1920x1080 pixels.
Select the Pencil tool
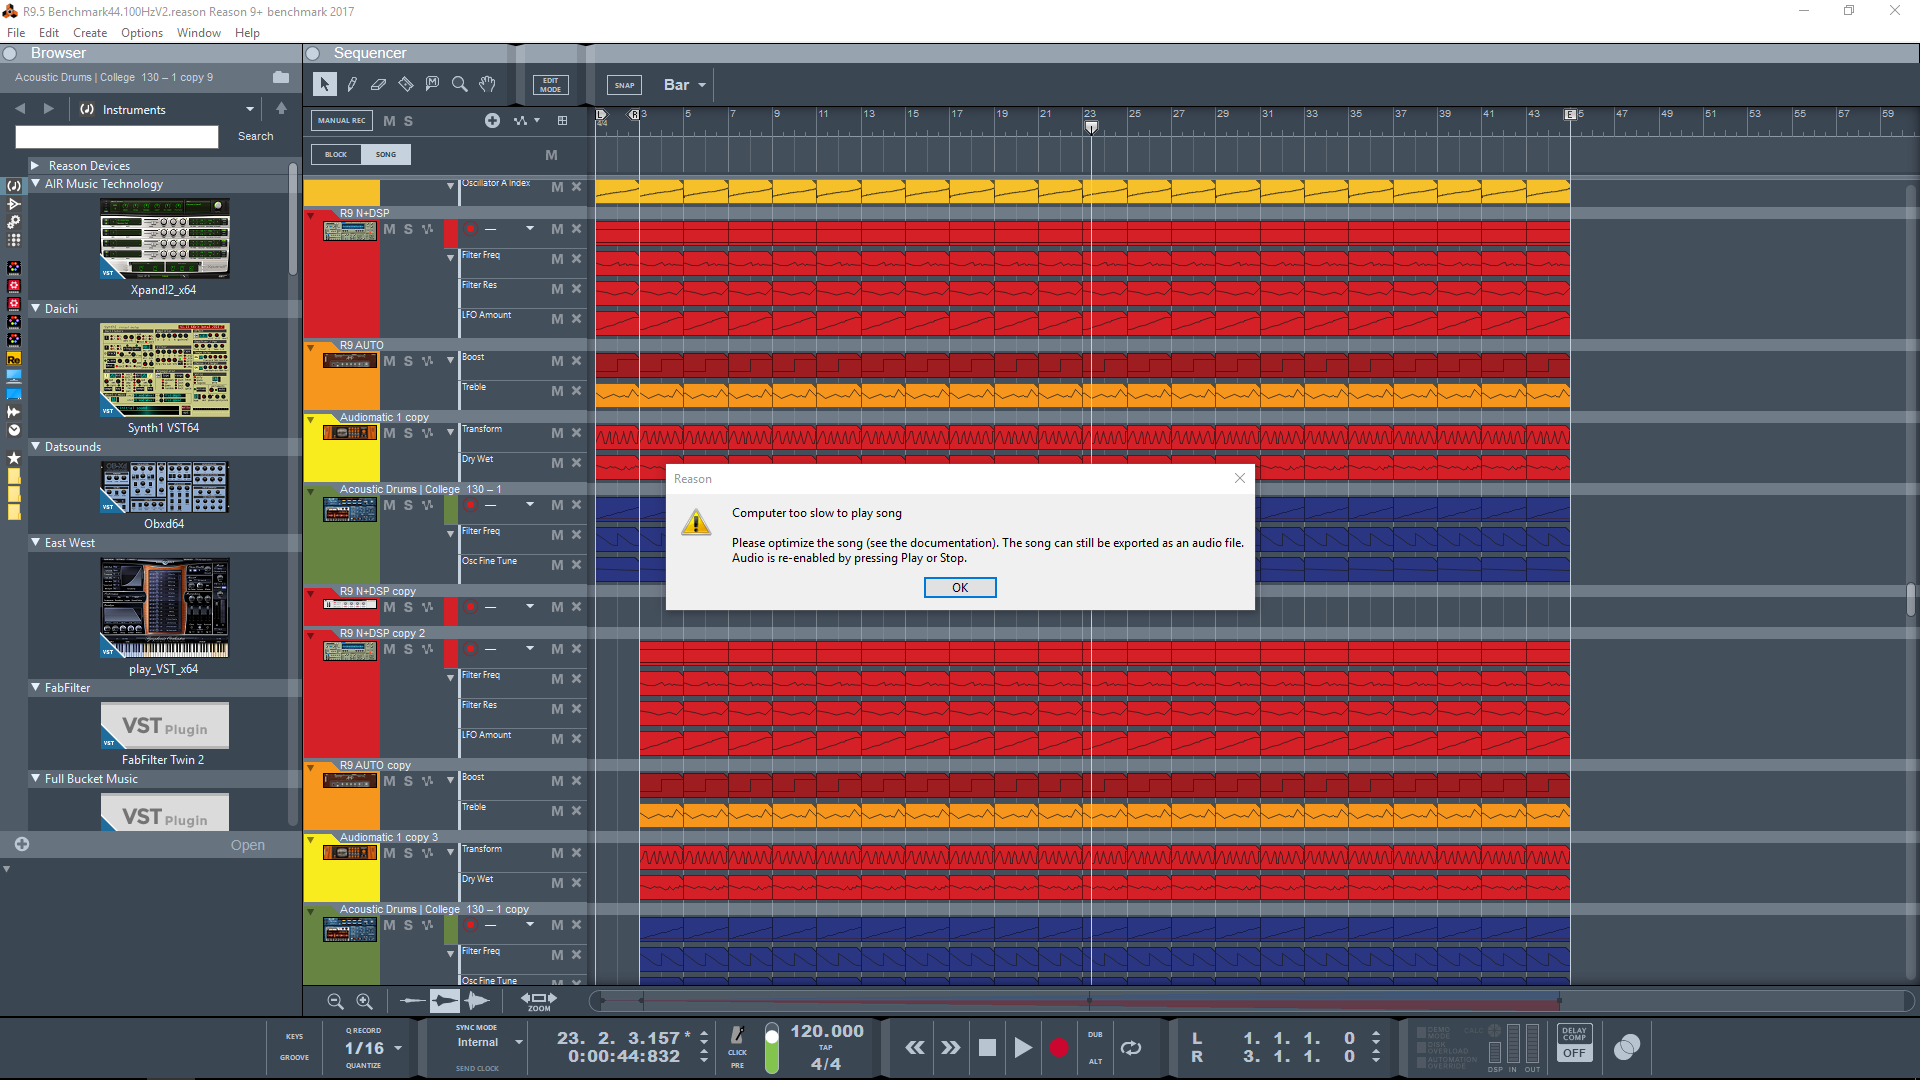point(352,85)
